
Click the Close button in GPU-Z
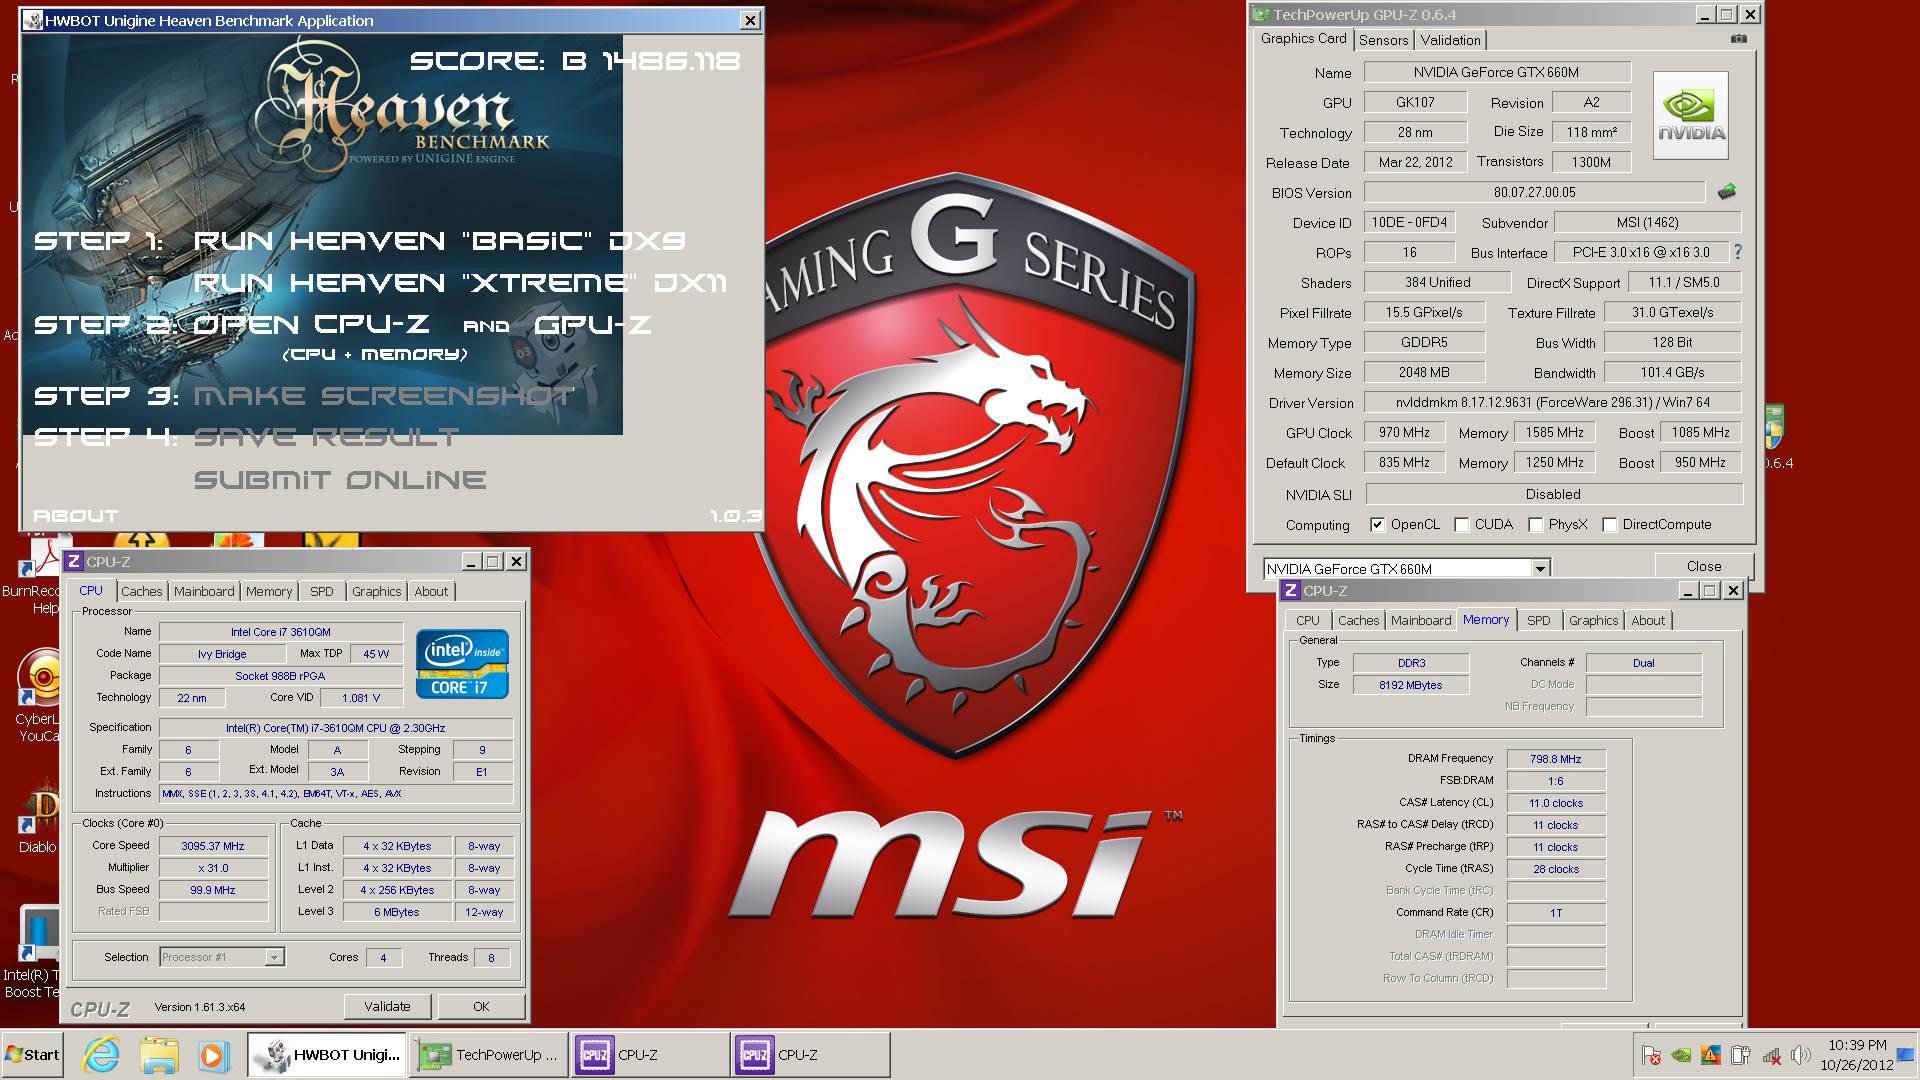click(x=1703, y=566)
